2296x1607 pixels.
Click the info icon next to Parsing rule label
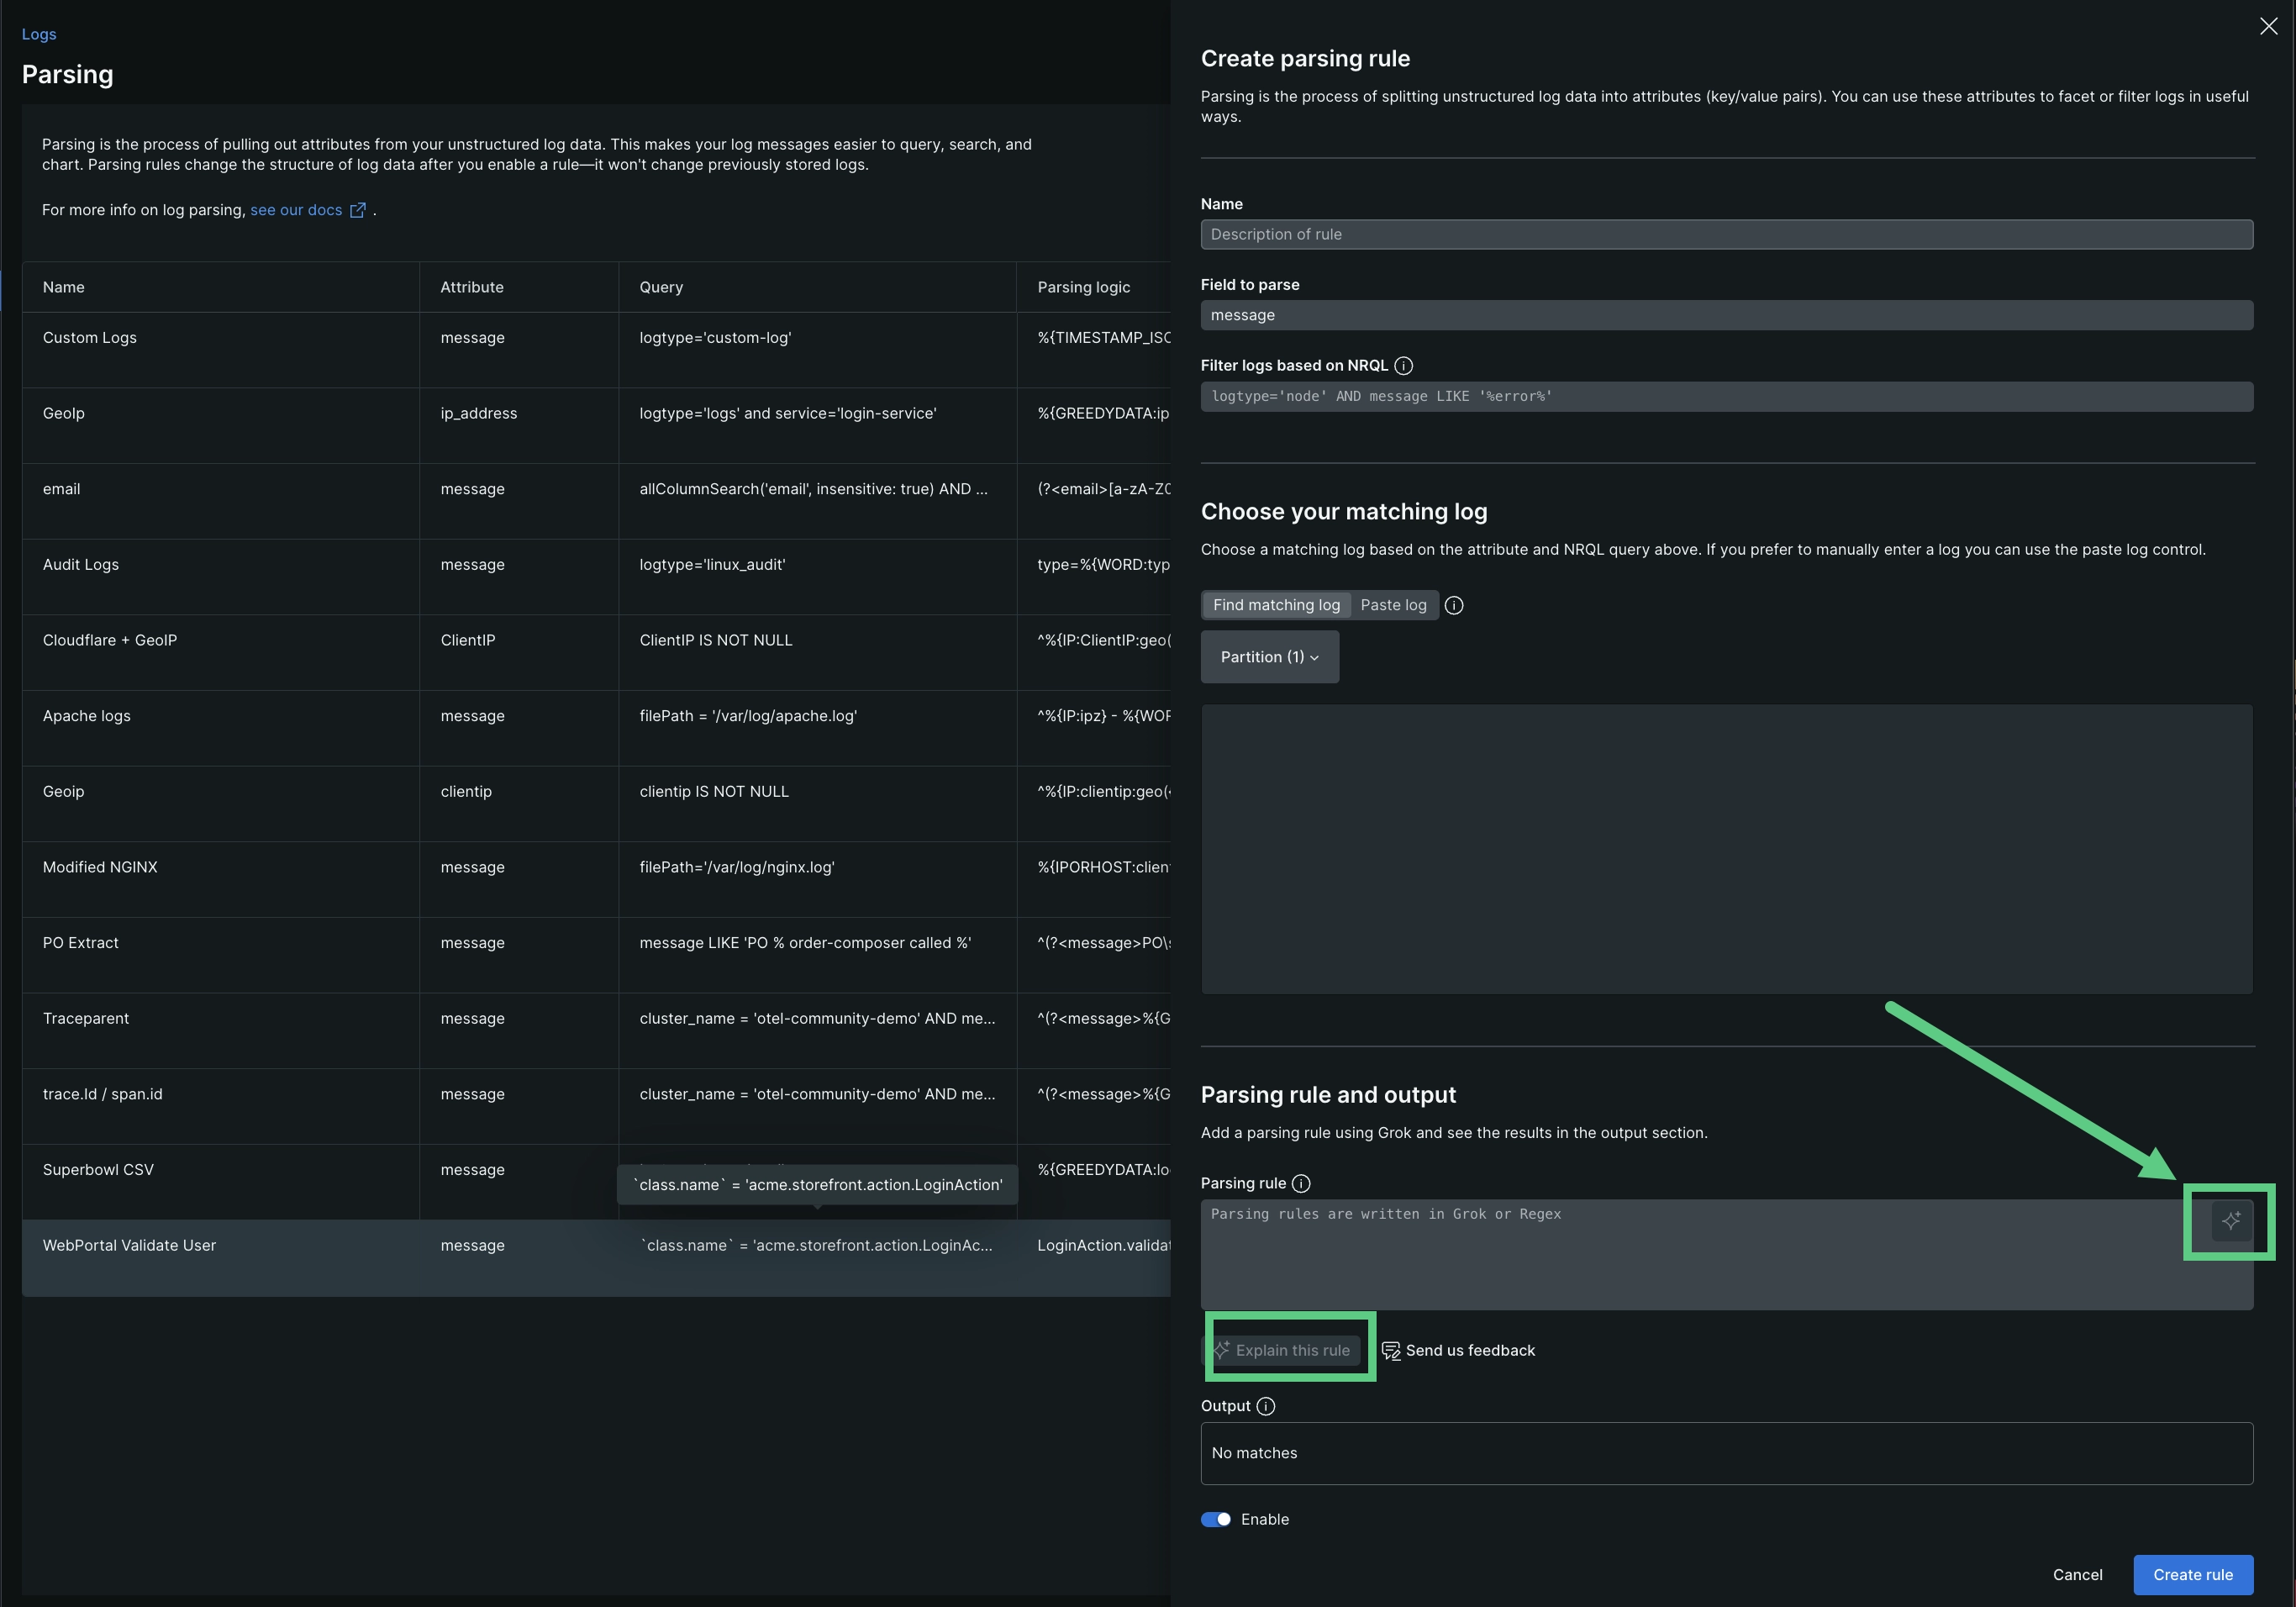click(1301, 1184)
